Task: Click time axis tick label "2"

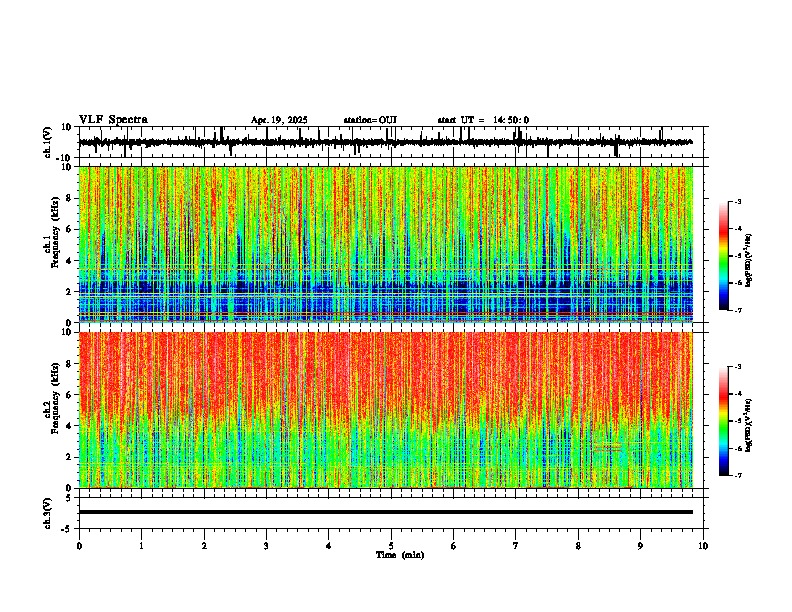Action: [x=204, y=546]
